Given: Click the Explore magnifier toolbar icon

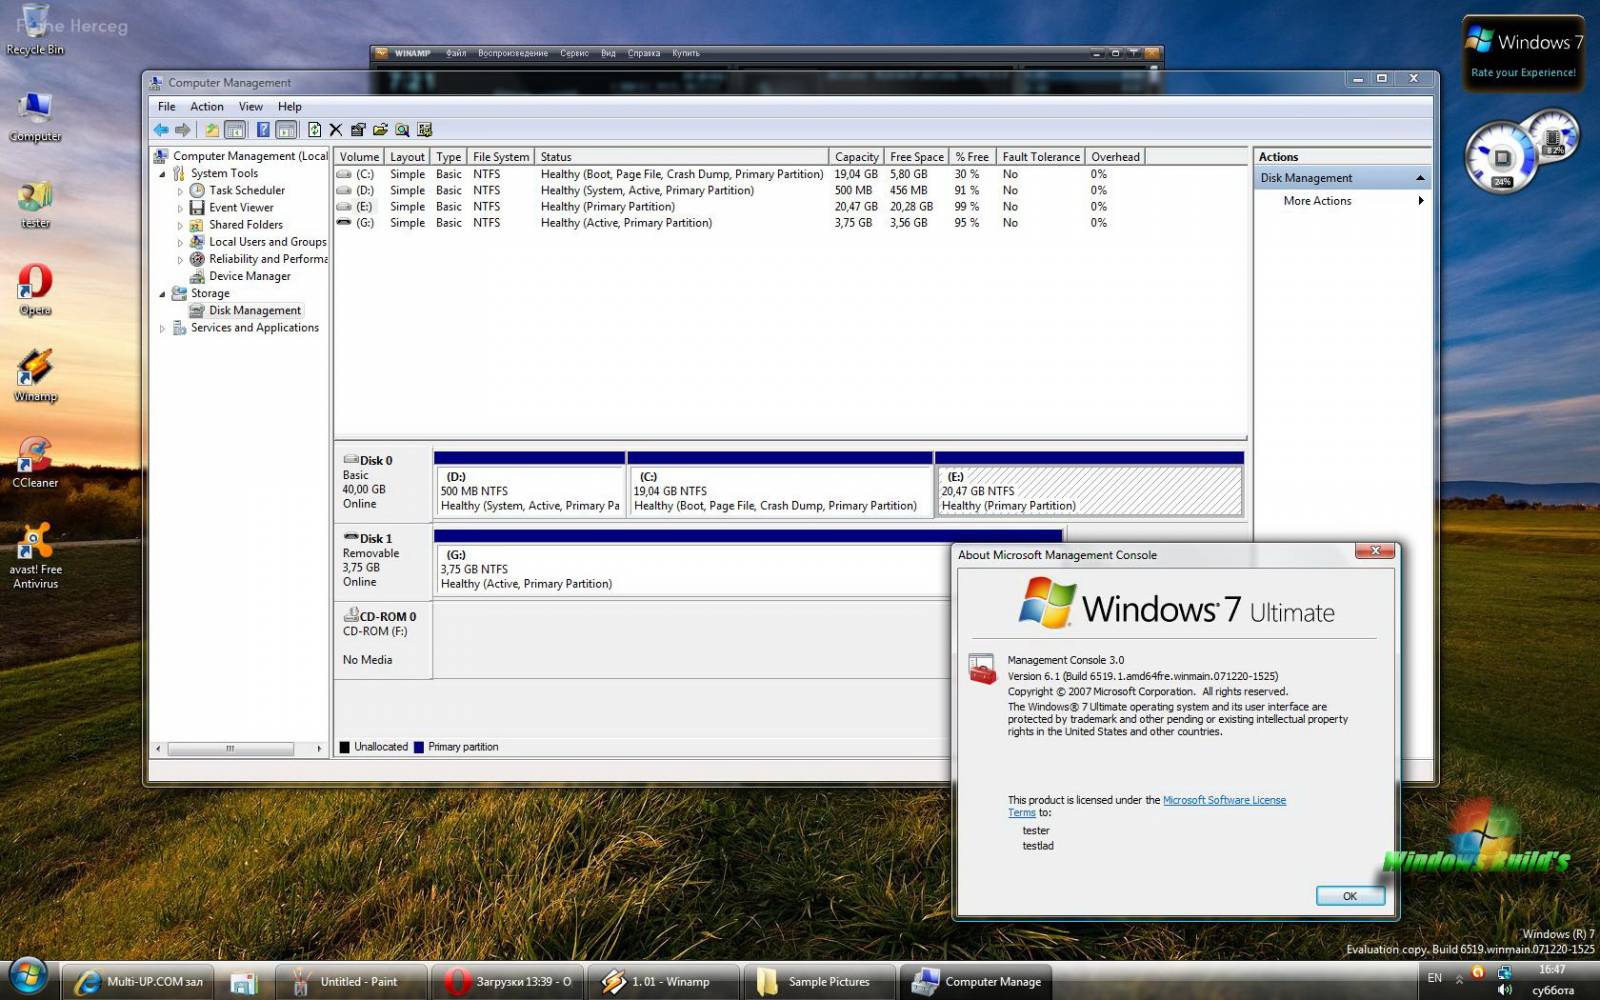Looking at the screenshot, I should 402,130.
